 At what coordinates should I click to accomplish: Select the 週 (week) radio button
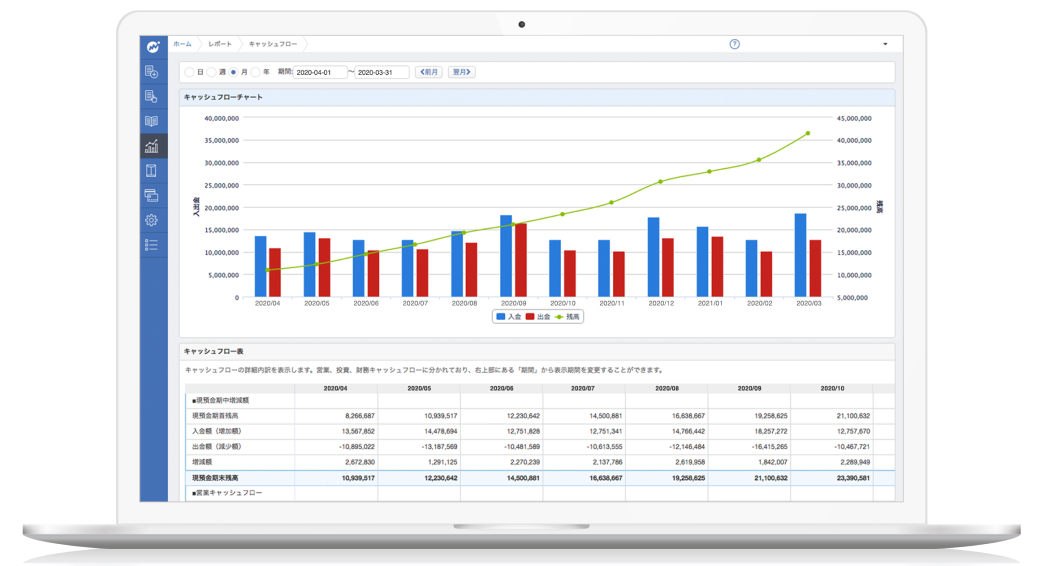211,72
